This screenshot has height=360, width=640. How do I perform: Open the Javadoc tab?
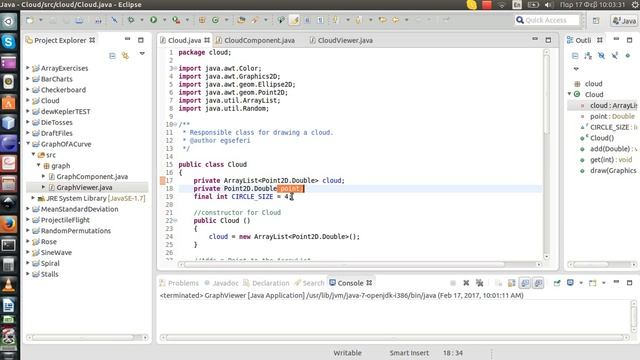point(221,283)
